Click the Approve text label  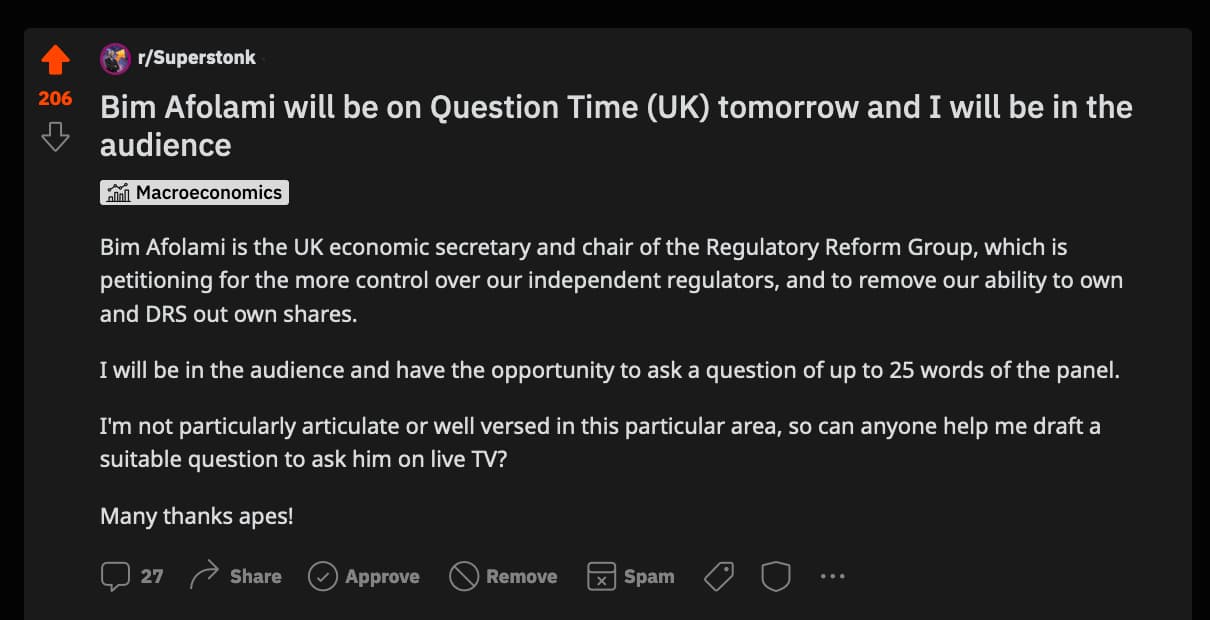(x=382, y=577)
